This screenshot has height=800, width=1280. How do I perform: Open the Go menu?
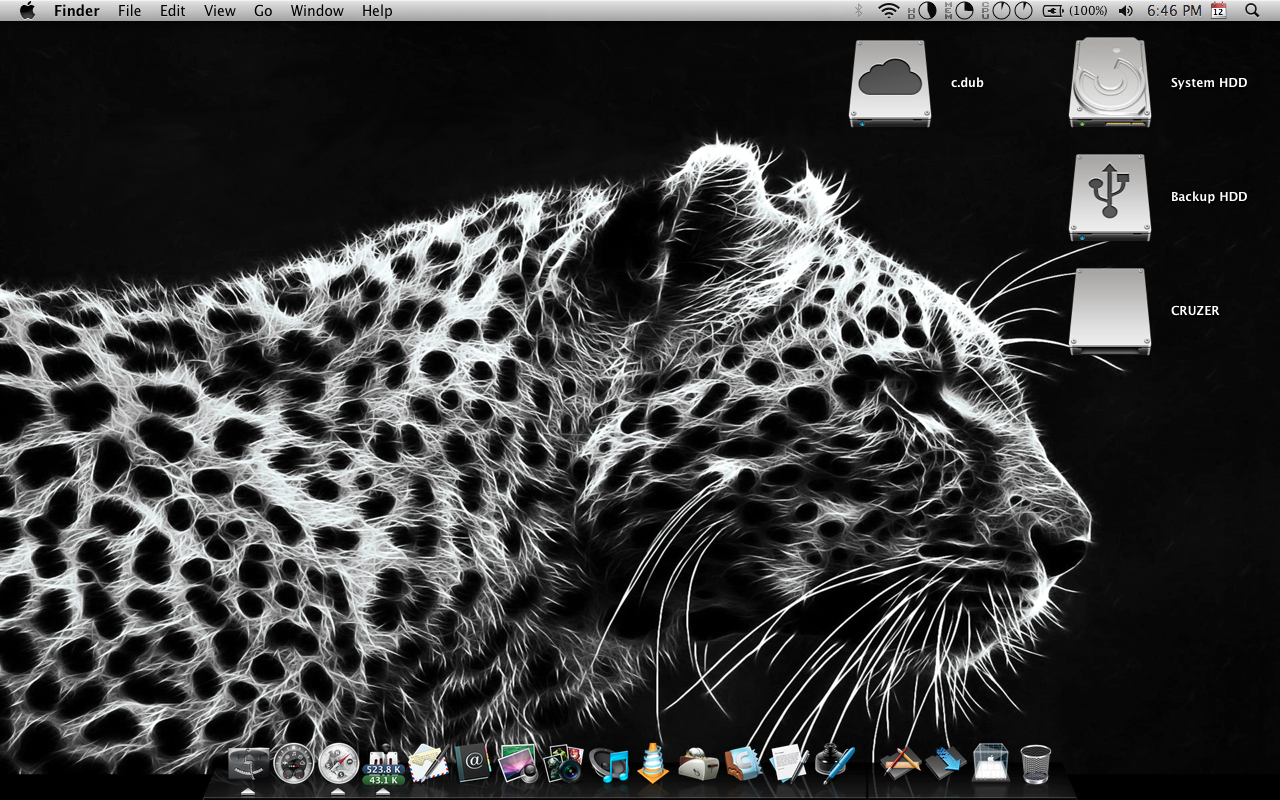(263, 11)
